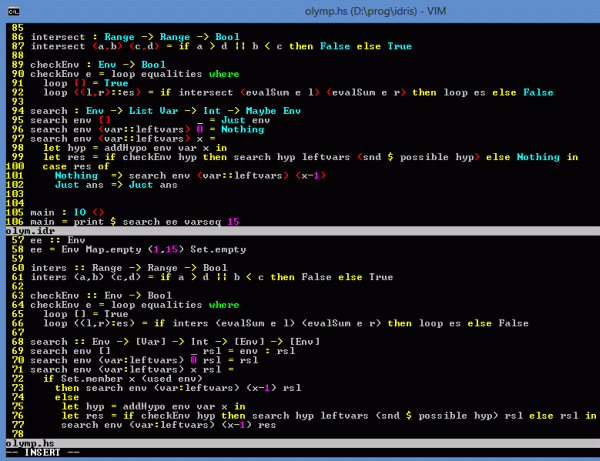Click line number 85
Viewport: 600px width, 461px height.
[18, 28]
